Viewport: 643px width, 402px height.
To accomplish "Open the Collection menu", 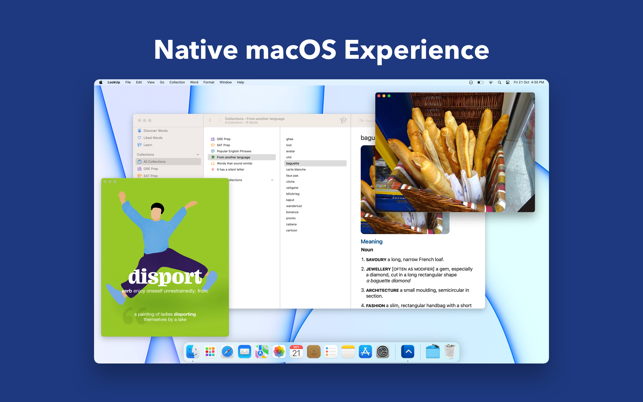I will coord(177,82).
